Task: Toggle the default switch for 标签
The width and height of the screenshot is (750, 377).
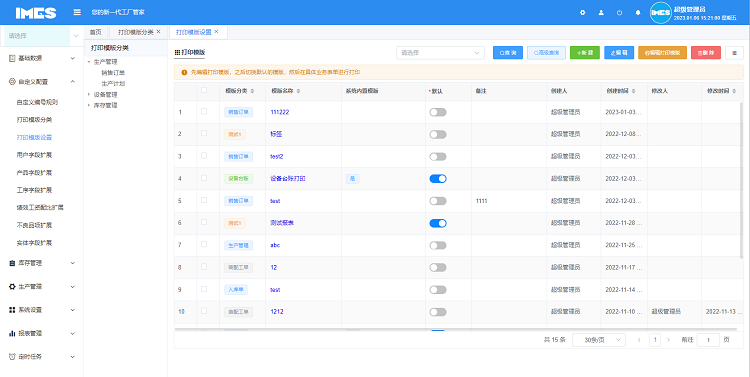Action: point(438,134)
